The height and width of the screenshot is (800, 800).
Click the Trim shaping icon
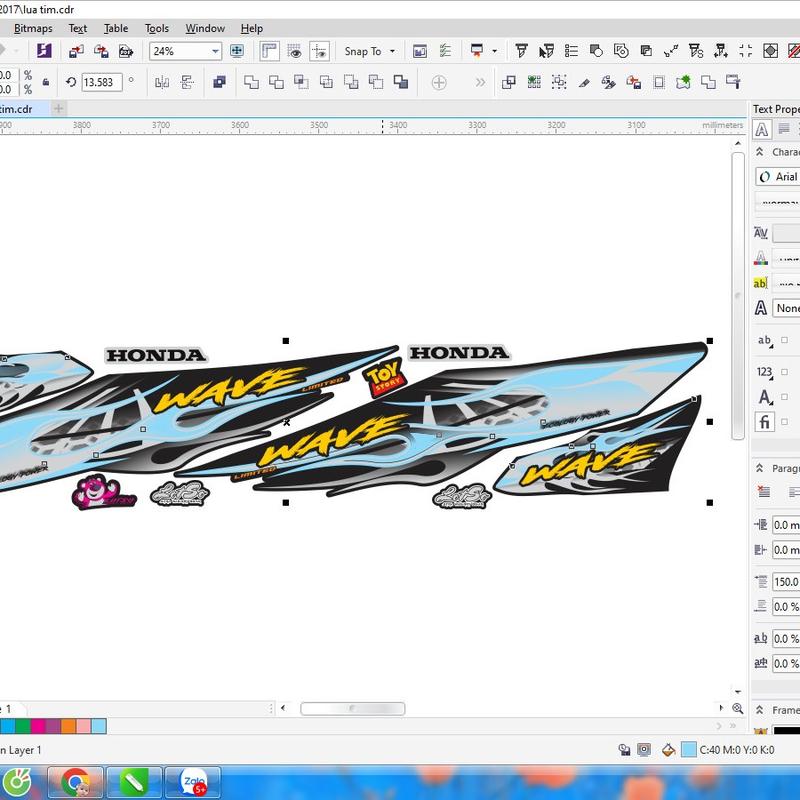(x=276, y=82)
